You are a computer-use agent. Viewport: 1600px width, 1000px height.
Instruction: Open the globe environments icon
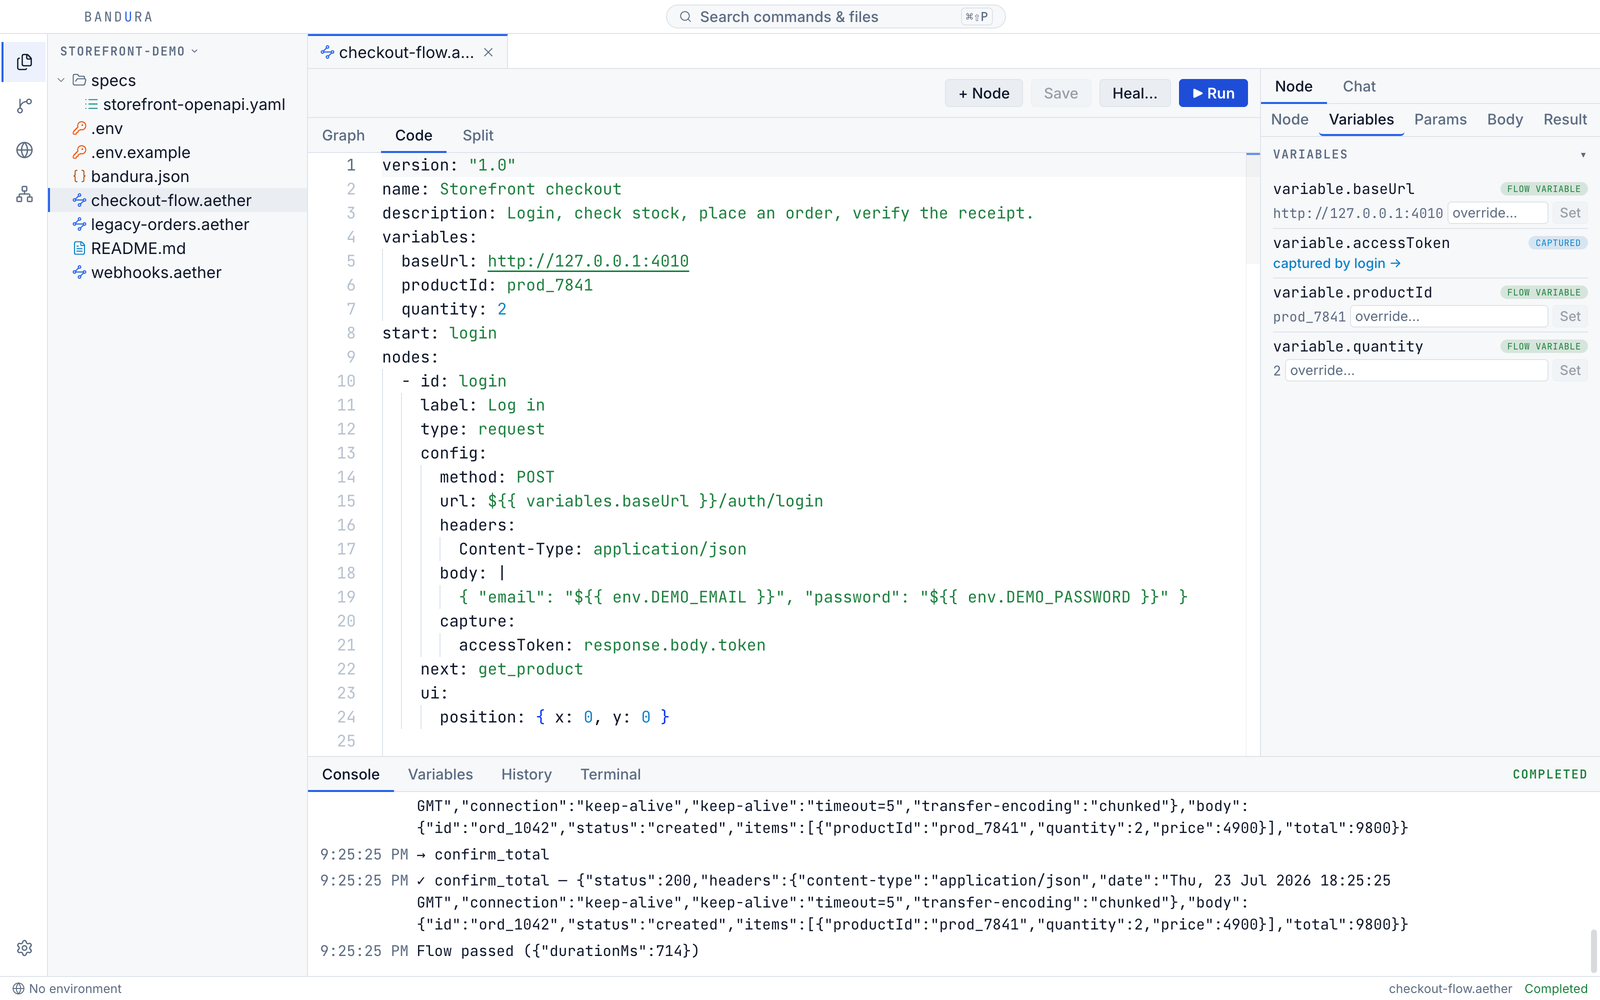coord(24,150)
